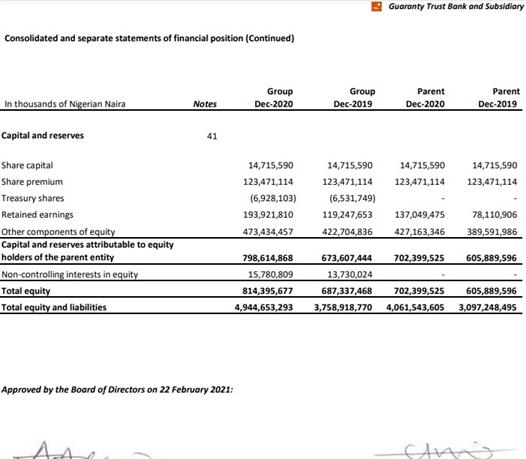Click total equity and liabilities 3,097,248,495
Screen dimensions: 526x459
[488, 307]
